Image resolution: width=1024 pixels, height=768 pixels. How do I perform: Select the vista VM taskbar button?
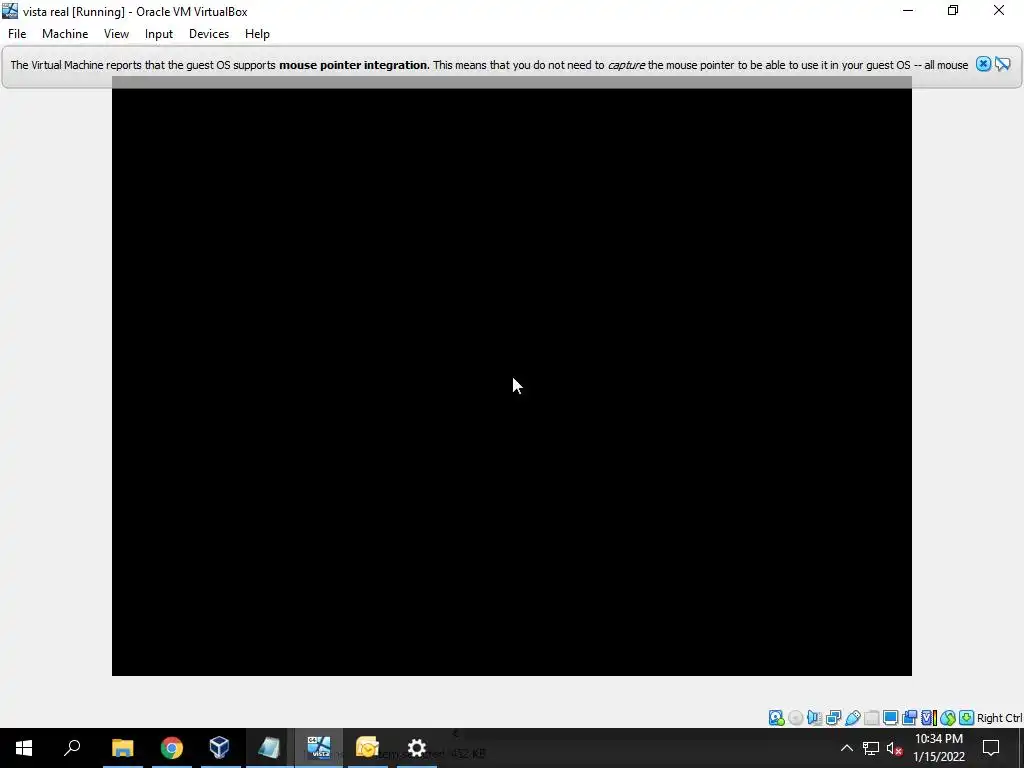319,748
